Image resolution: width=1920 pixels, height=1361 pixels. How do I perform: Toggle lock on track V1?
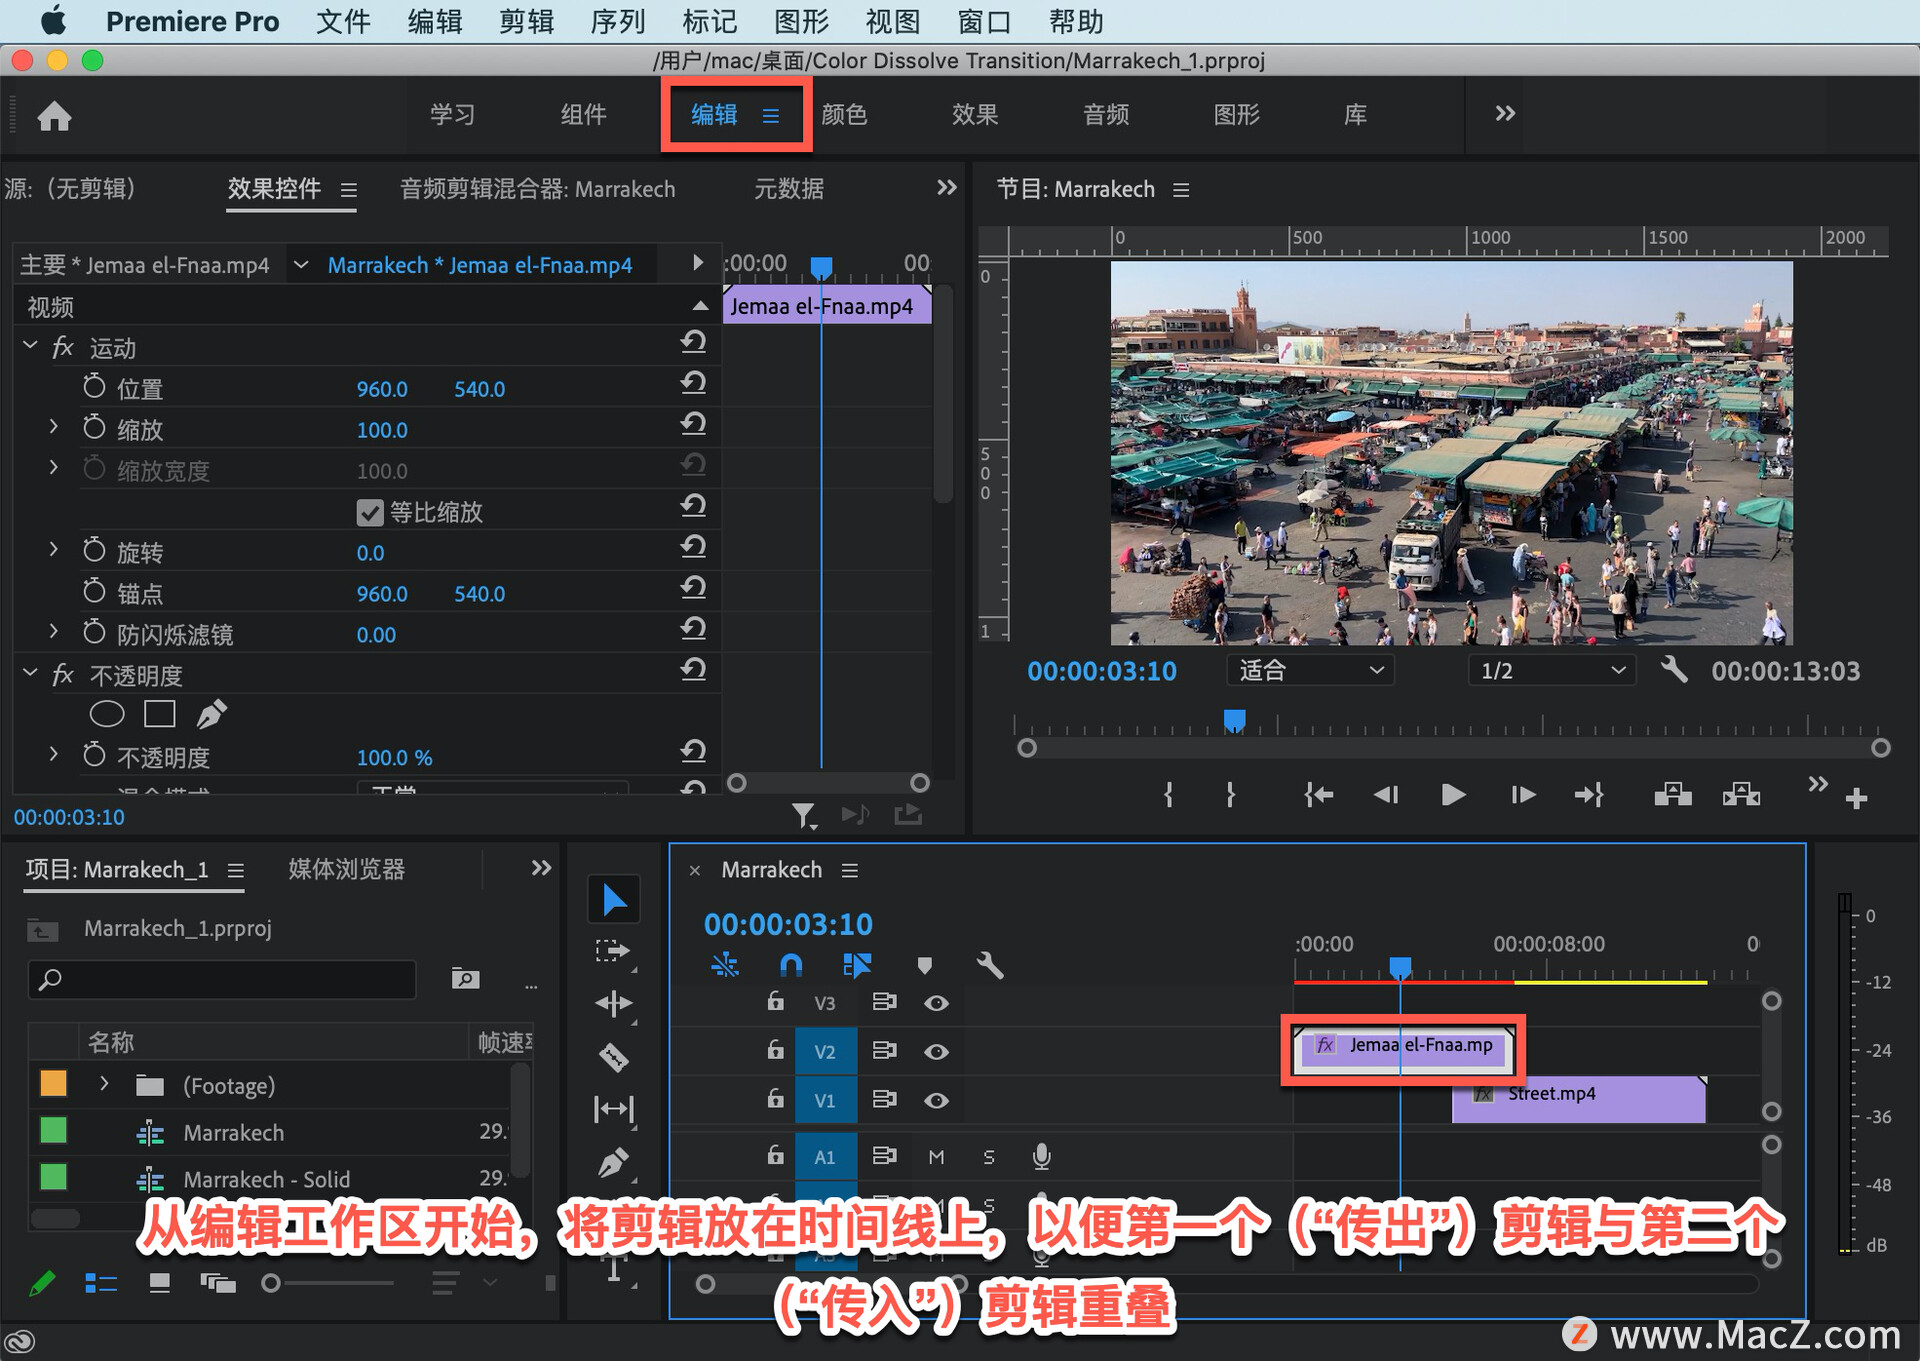tap(775, 1099)
